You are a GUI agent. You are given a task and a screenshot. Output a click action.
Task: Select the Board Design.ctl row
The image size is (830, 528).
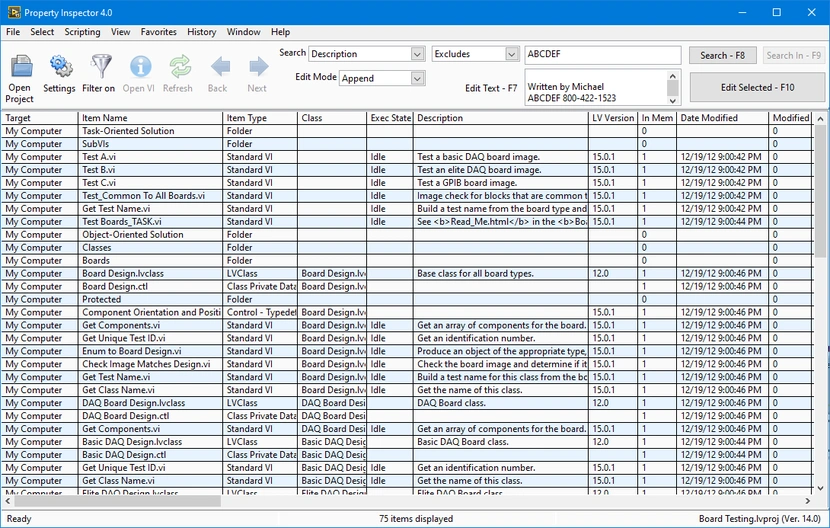tap(407, 287)
